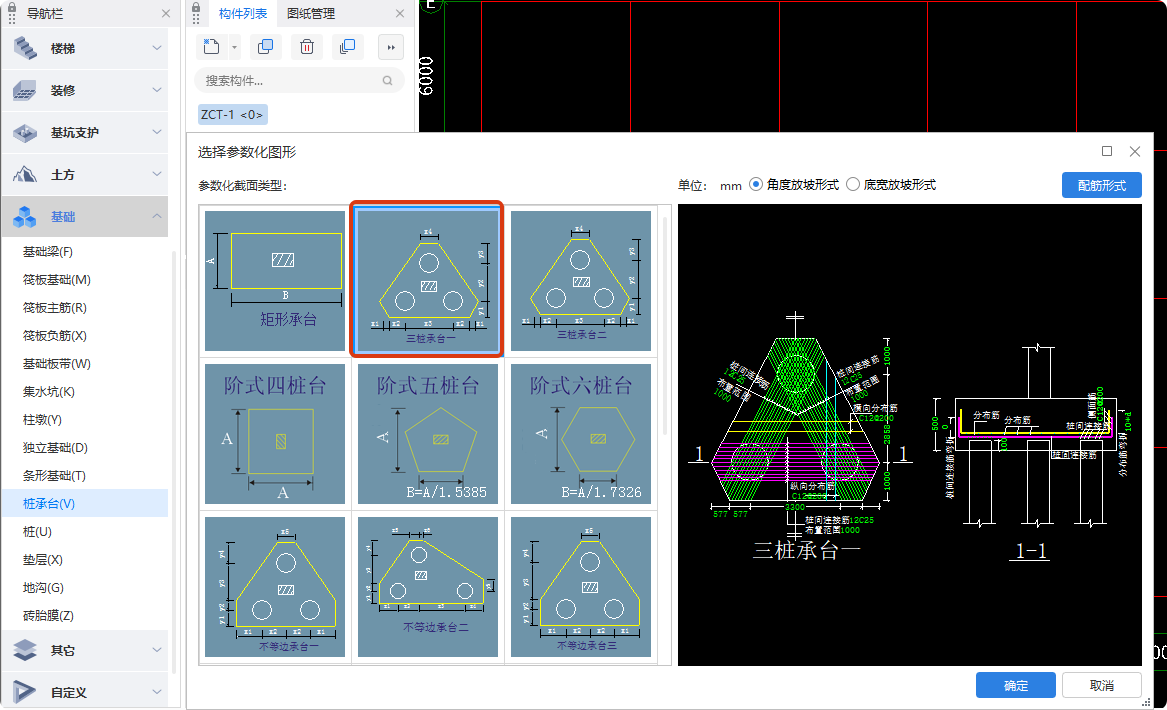The image size is (1167, 710).
Task: Click the delete trash icon
Action: click(x=307, y=47)
